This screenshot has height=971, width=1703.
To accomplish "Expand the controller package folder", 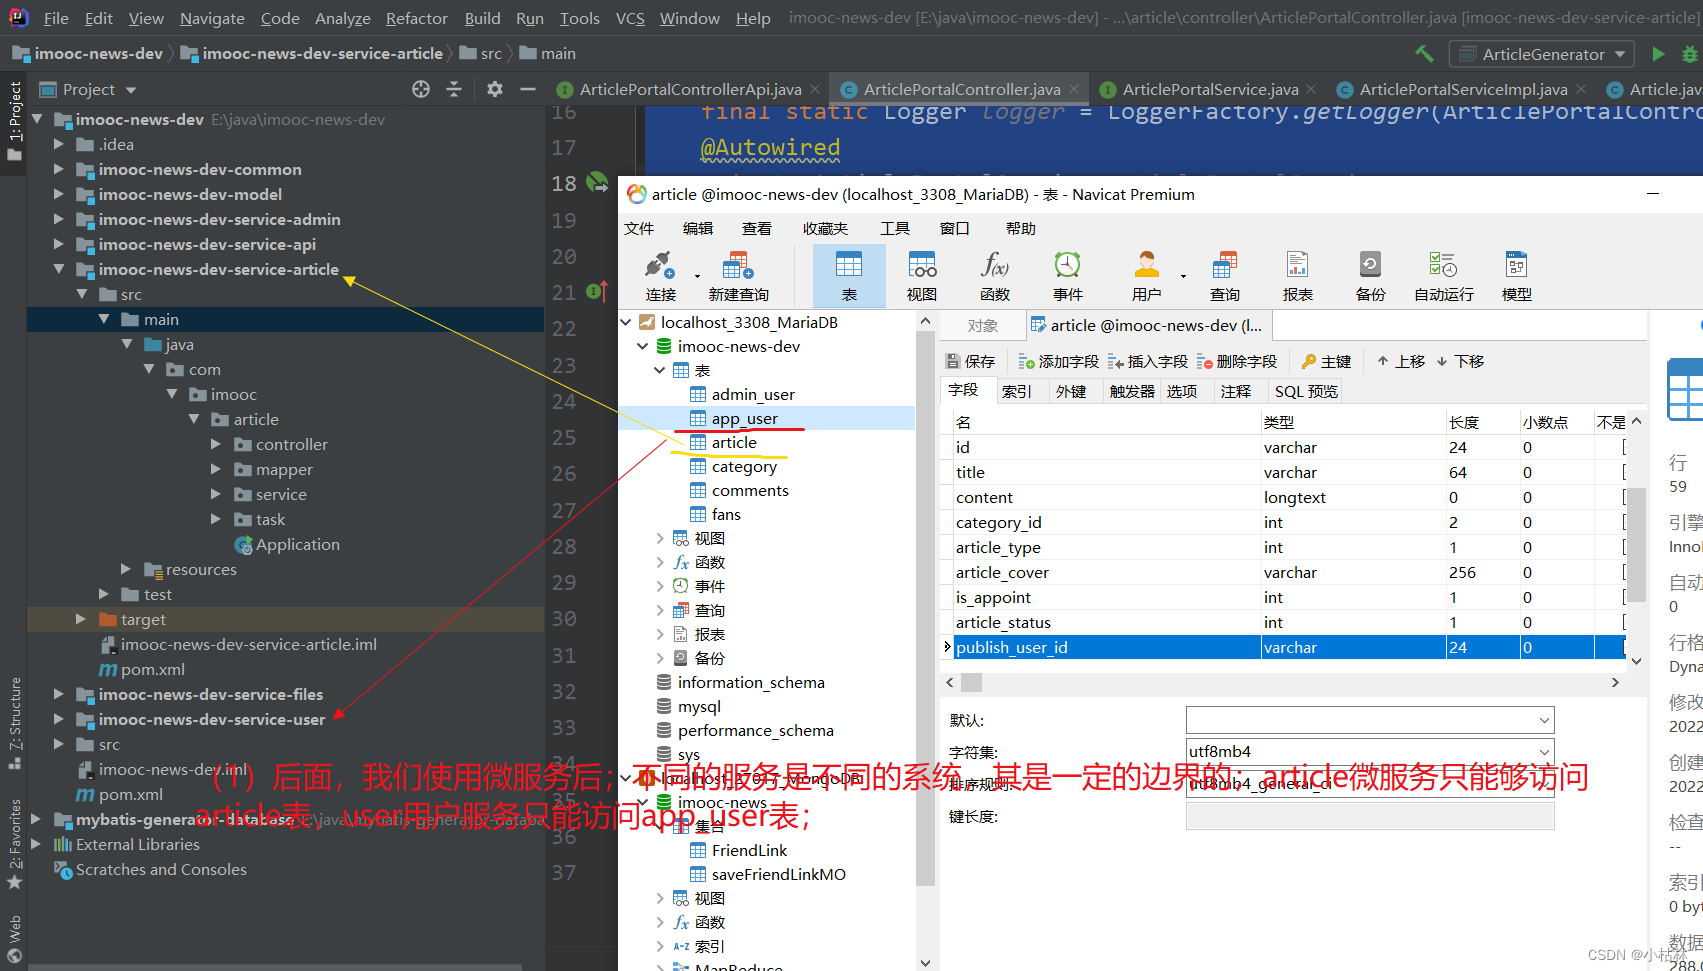I will 216,444.
